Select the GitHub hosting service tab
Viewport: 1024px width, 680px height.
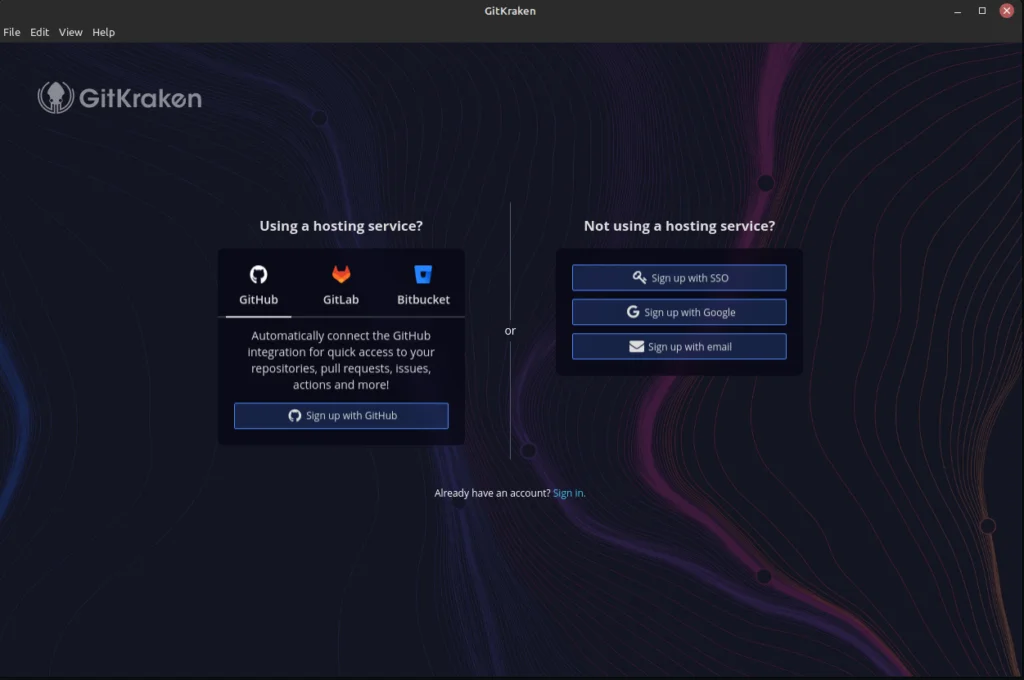[x=259, y=285]
